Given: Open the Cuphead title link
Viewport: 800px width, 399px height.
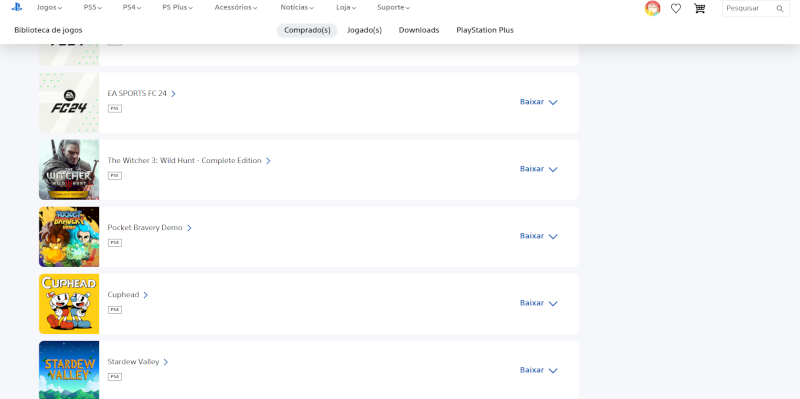Looking at the screenshot, I should [x=123, y=294].
